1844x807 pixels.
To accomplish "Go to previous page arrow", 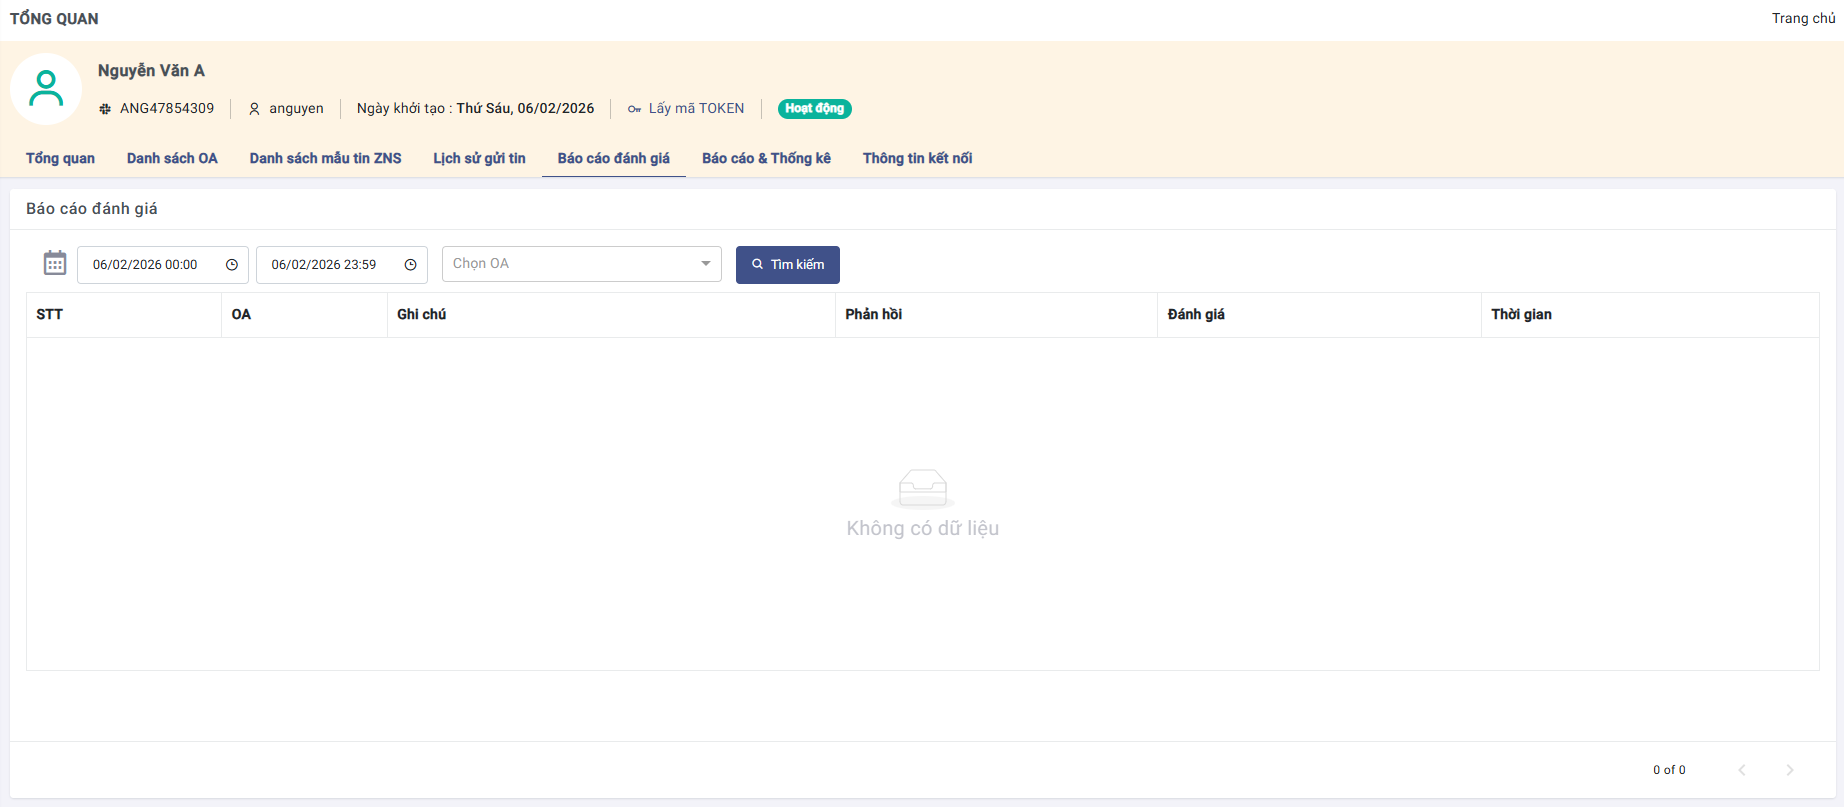I will (x=1742, y=770).
